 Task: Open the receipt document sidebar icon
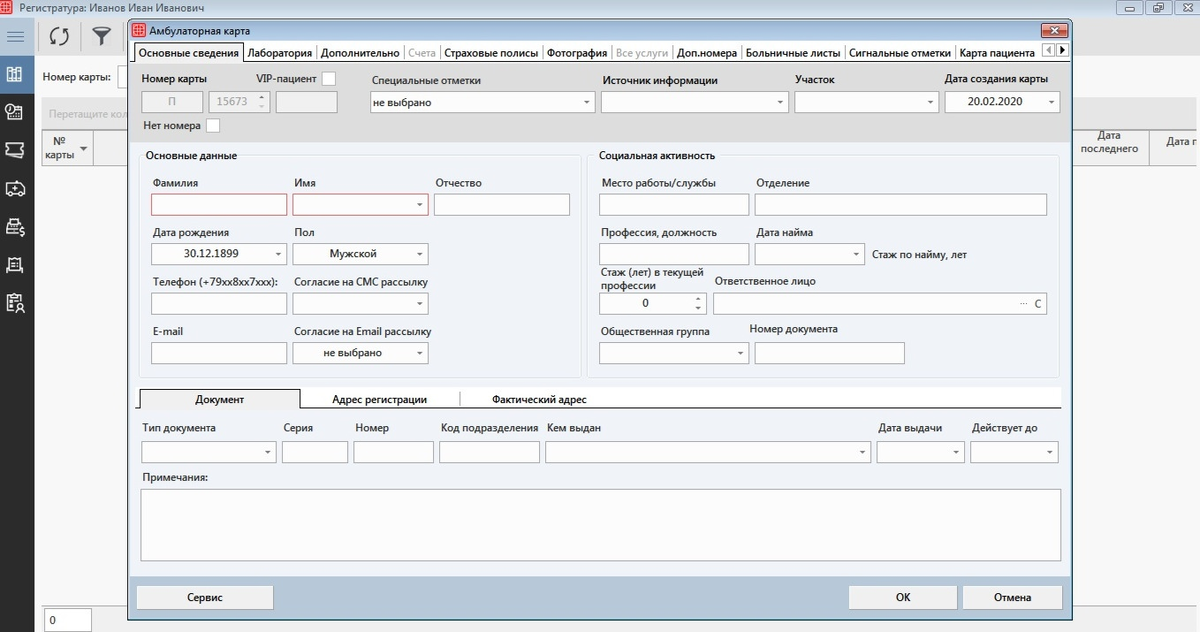15,265
